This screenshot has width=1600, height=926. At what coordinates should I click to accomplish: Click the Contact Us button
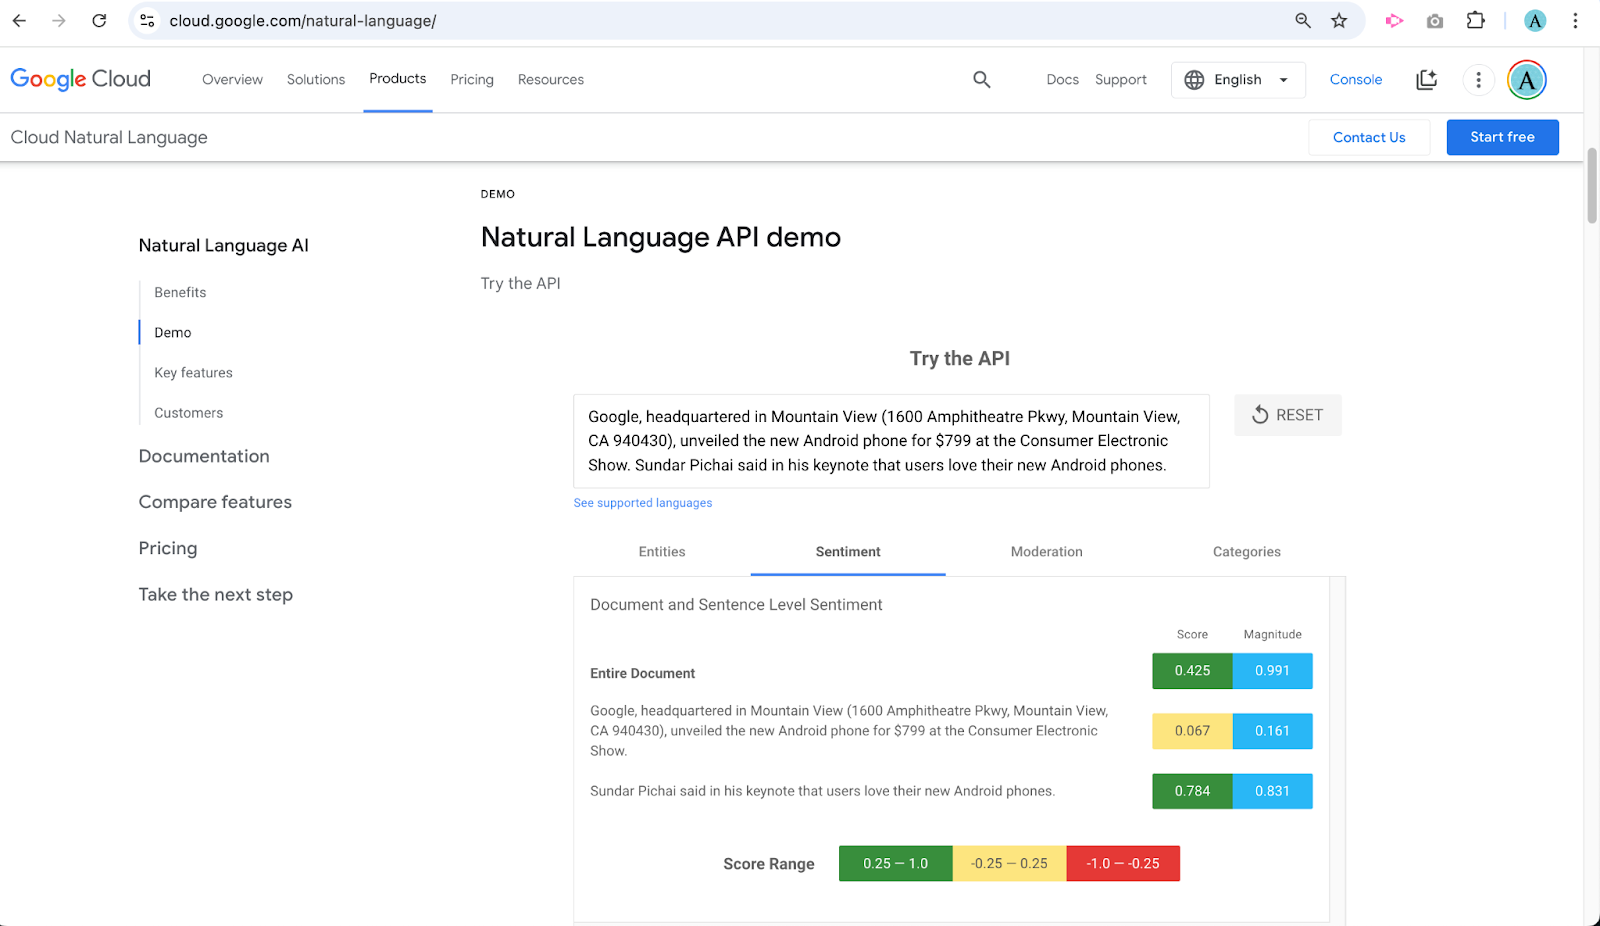(1369, 138)
